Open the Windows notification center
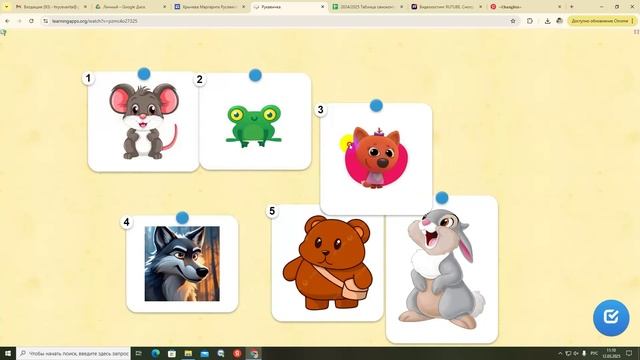This screenshot has width=640, height=360. (629, 353)
